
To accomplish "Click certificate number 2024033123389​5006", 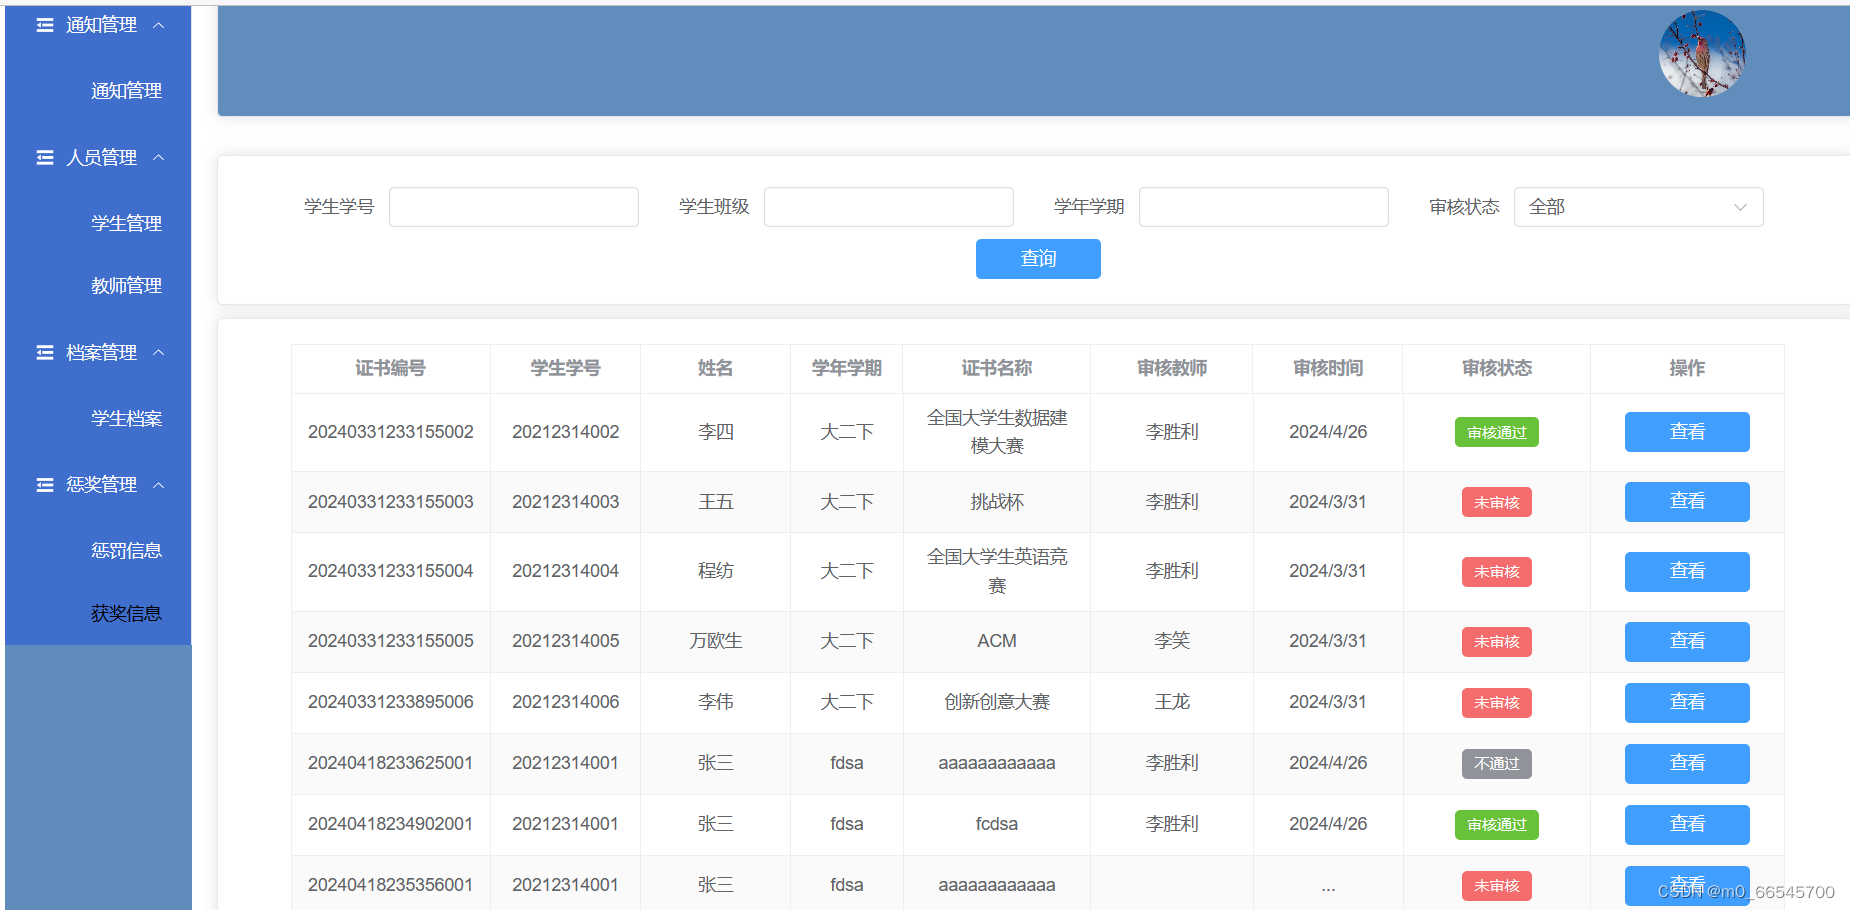I will click(391, 702).
